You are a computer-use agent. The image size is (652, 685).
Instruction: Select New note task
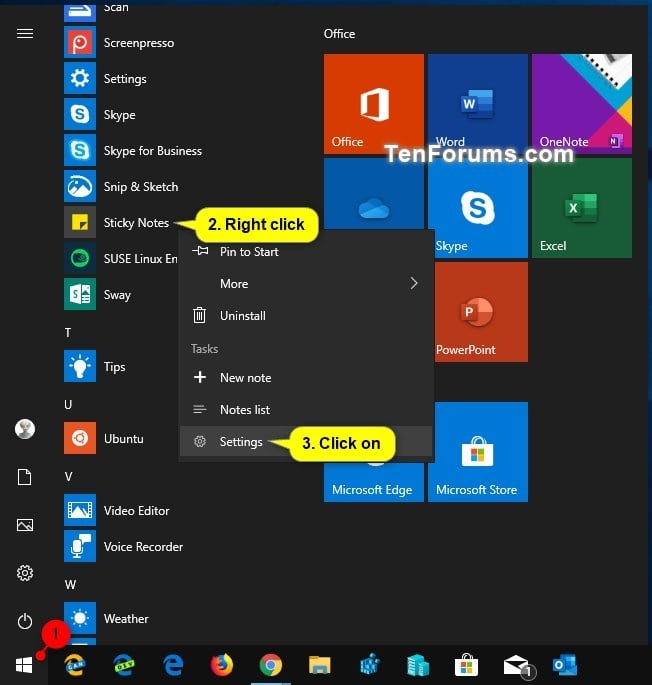[x=306, y=377]
